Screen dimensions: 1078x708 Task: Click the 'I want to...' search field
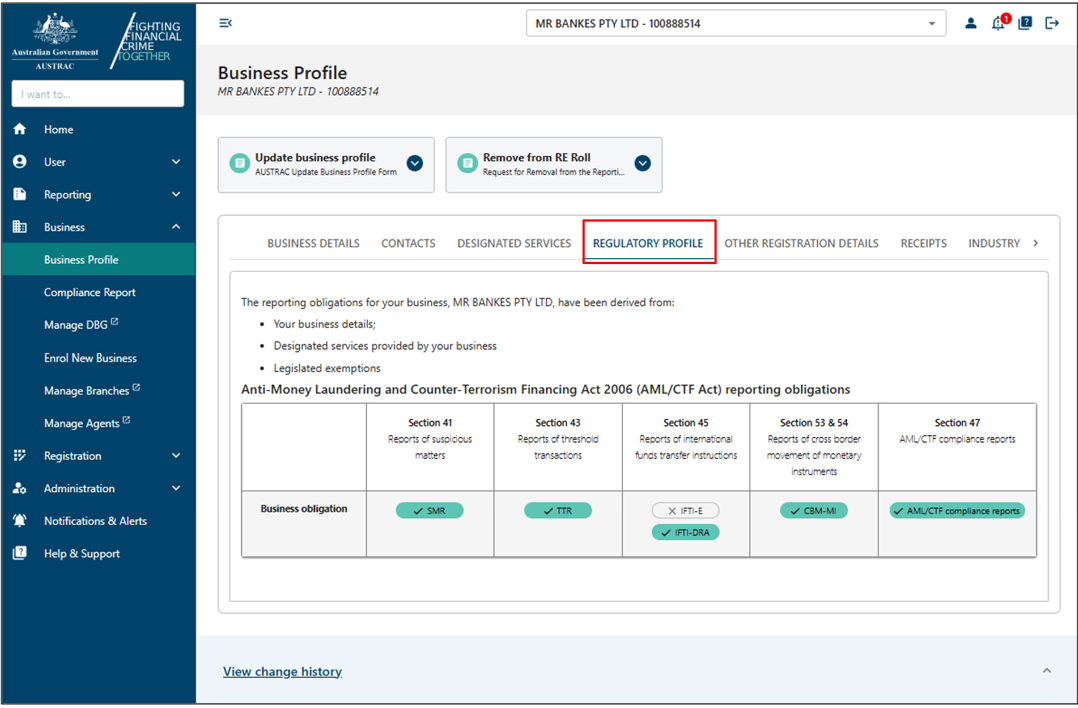click(x=97, y=93)
